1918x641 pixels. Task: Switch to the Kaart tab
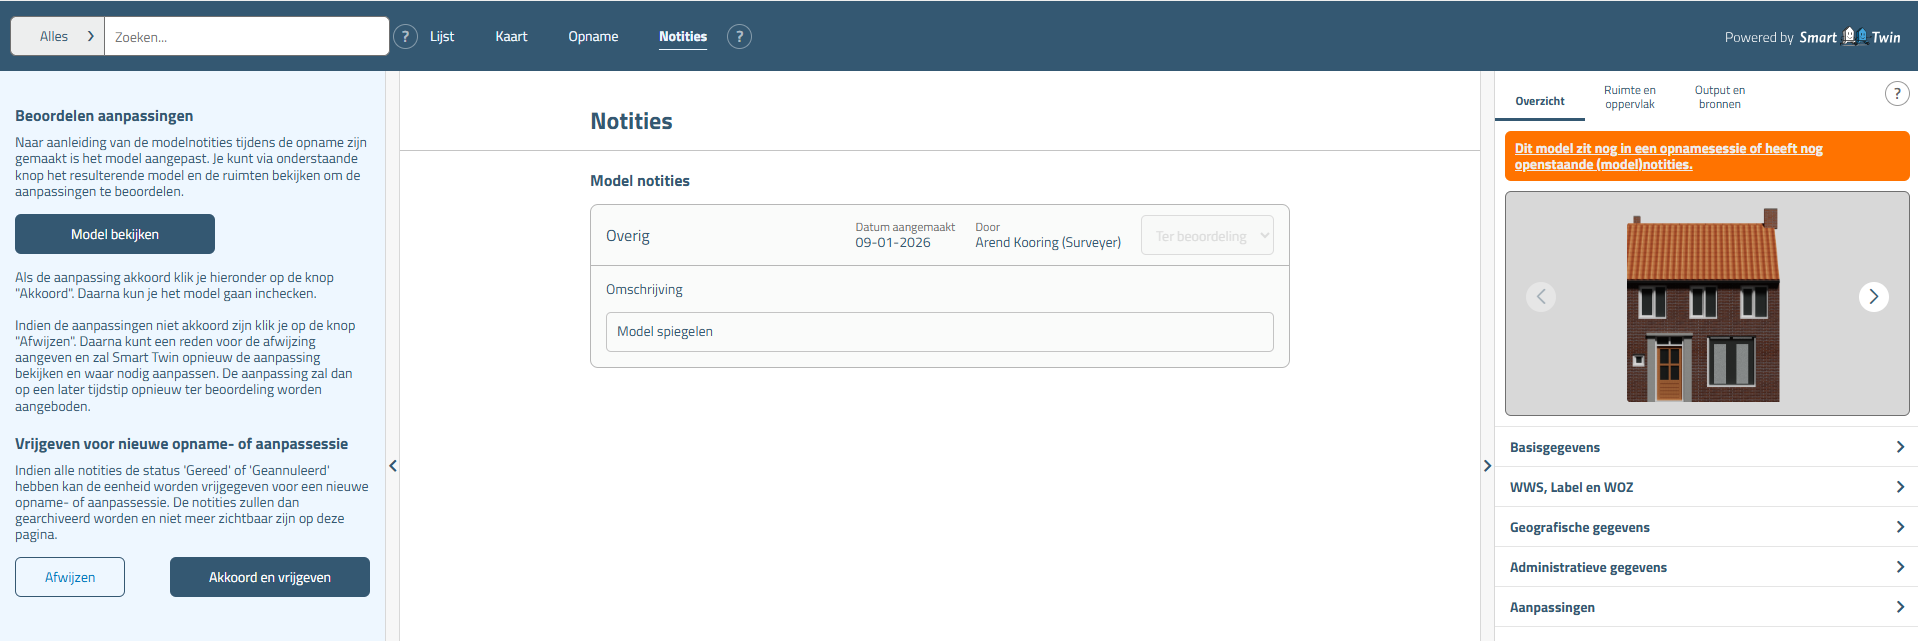511,37
